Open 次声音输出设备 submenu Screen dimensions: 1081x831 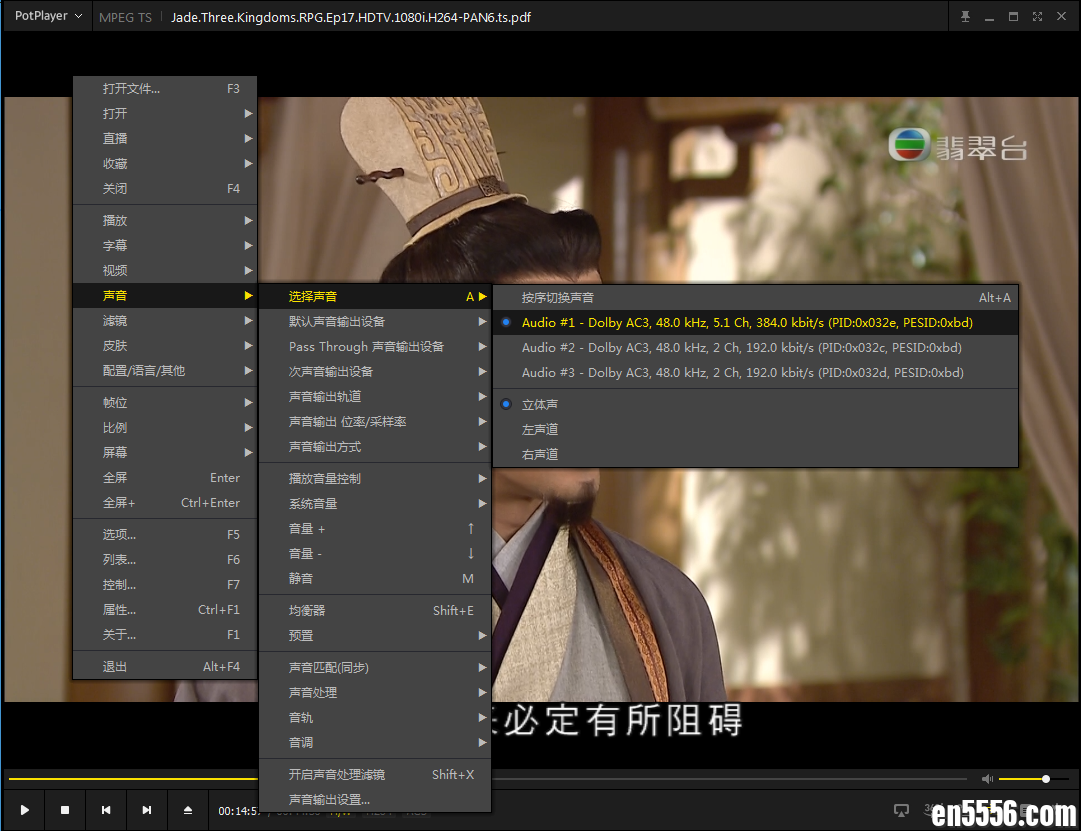coord(375,372)
